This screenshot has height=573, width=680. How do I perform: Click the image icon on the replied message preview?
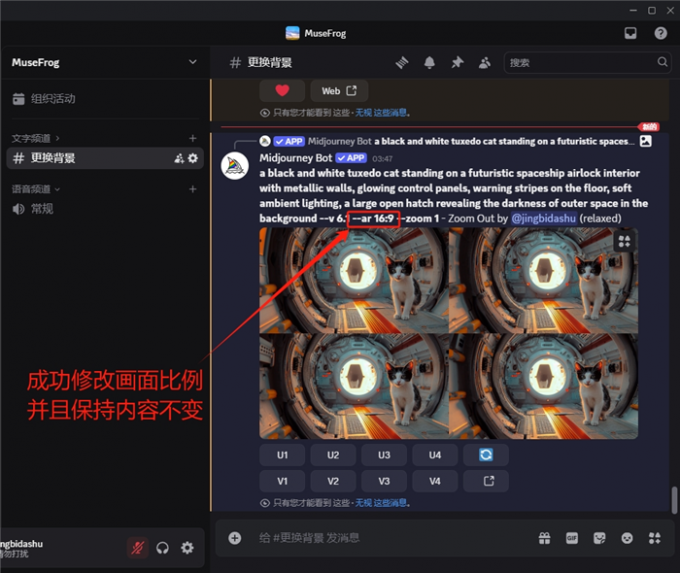645,141
